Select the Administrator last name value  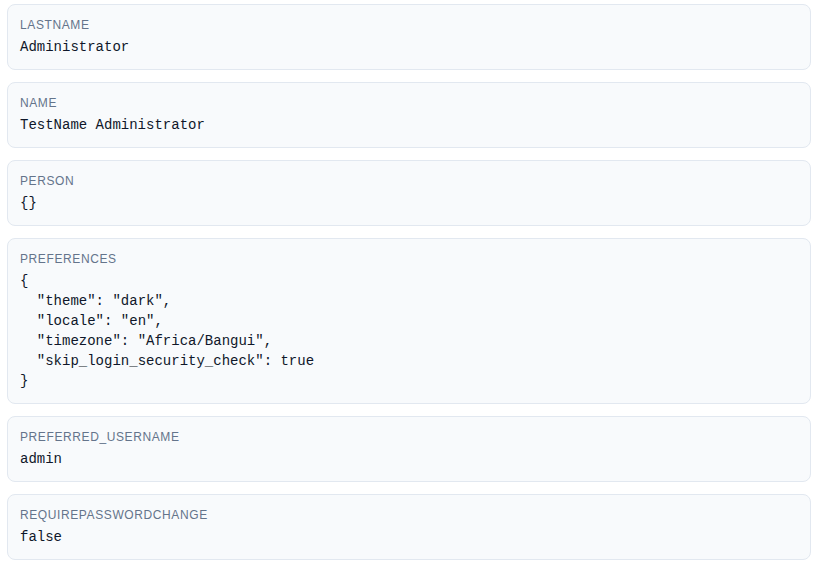click(74, 47)
